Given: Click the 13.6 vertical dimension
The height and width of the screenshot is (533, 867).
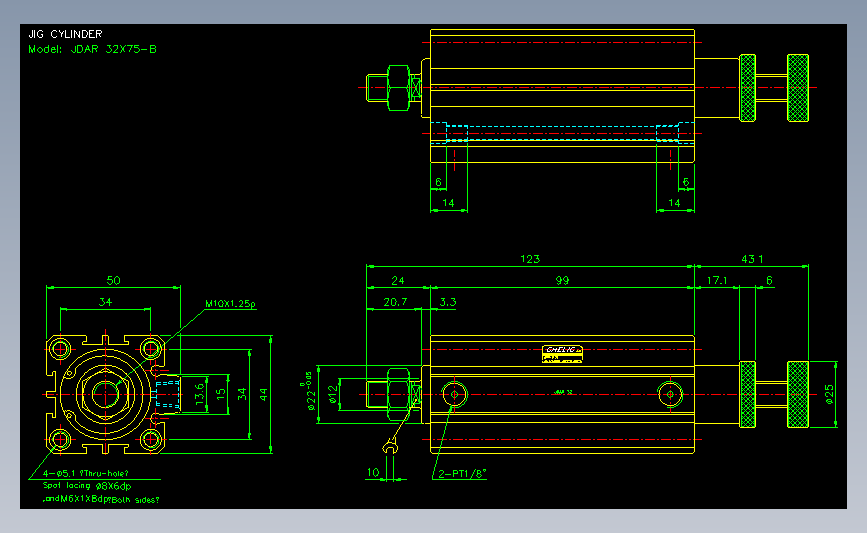Looking at the screenshot, I should pyautogui.click(x=200, y=394).
